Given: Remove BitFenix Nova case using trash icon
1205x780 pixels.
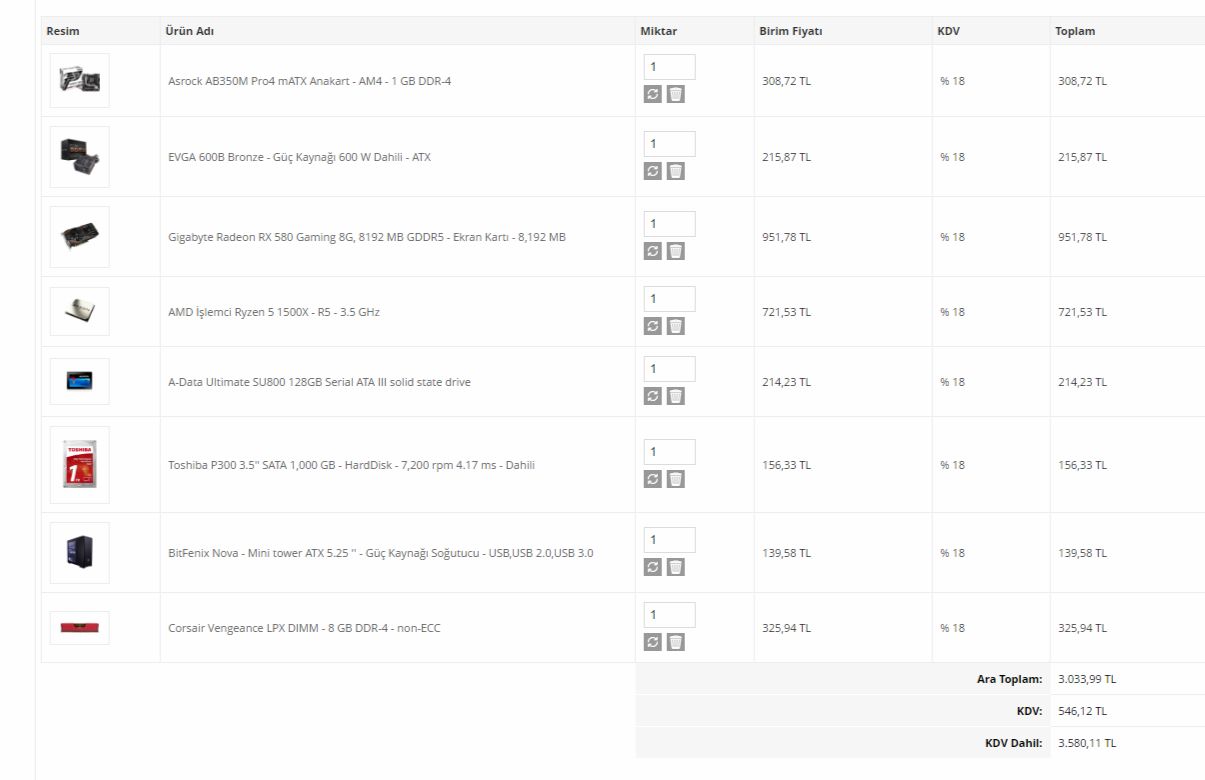Looking at the screenshot, I should [676, 567].
